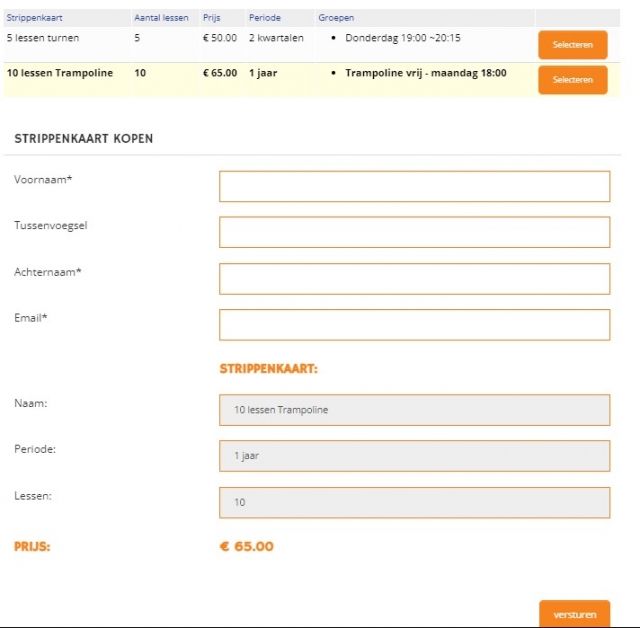Click the Prijs column header
This screenshot has height=628, width=640.
[213, 18]
